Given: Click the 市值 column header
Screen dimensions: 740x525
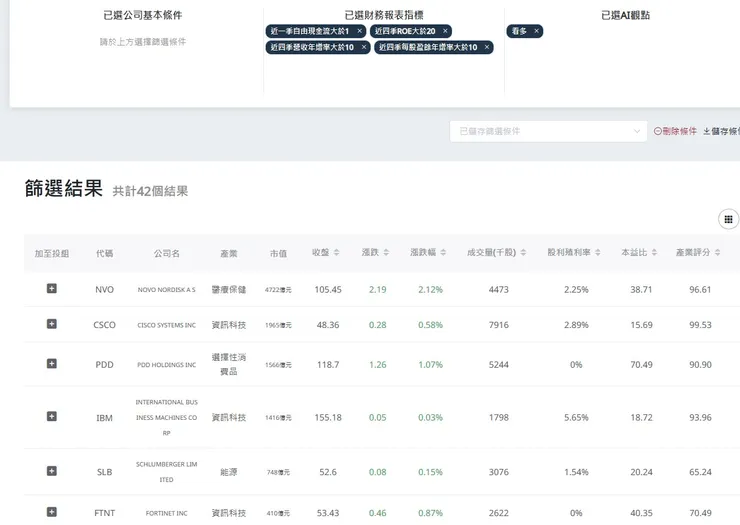Looking at the screenshot, I should 278,254.
